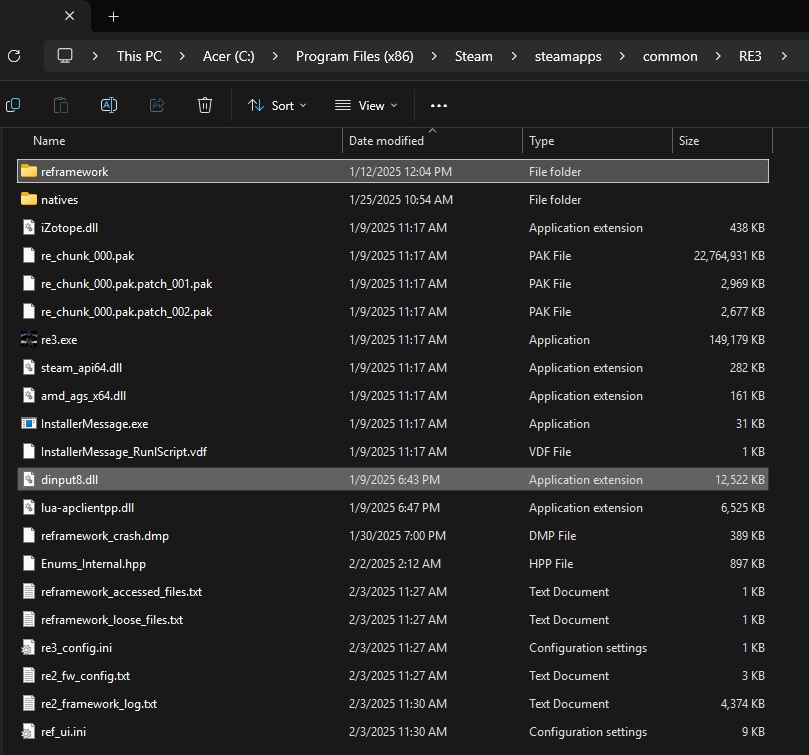Image resolution: width=809 pixels, height=755 pixels.
Task: Go to Acer (C:) in breadcrumb
Action: (x=229, y=56)
